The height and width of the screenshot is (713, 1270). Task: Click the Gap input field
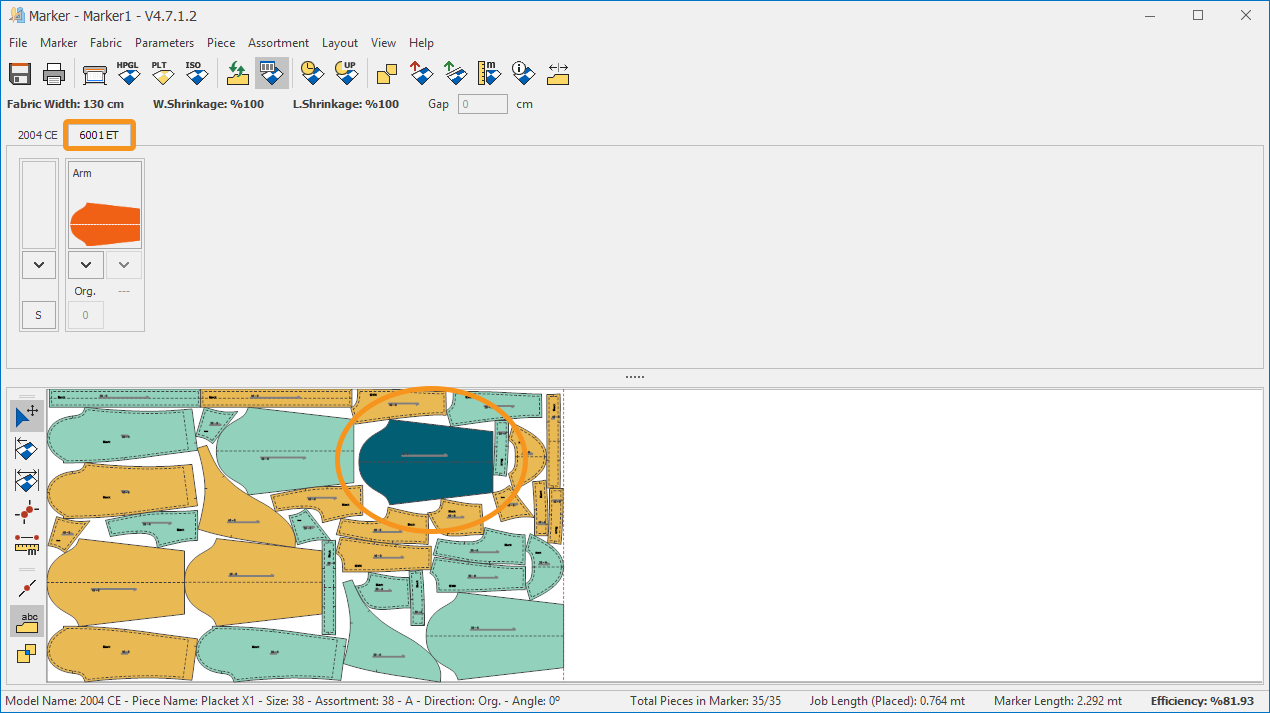[483, 104]
